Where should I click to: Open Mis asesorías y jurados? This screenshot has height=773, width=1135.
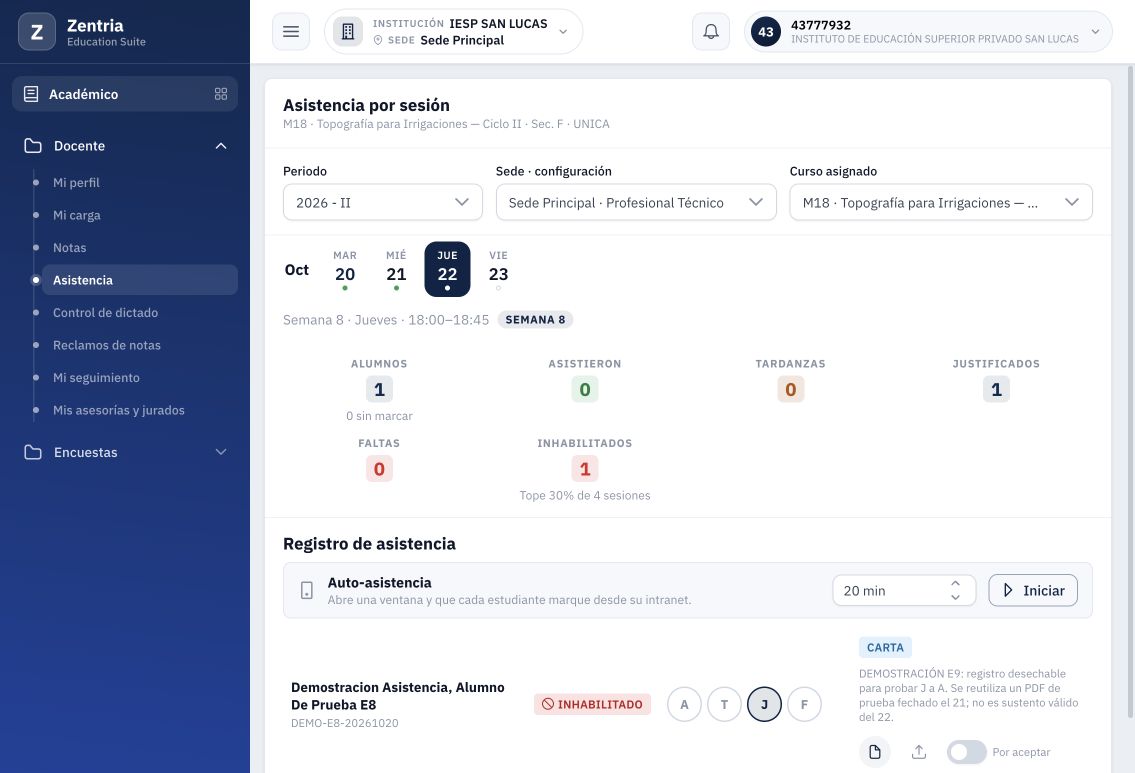coord(119,410)
